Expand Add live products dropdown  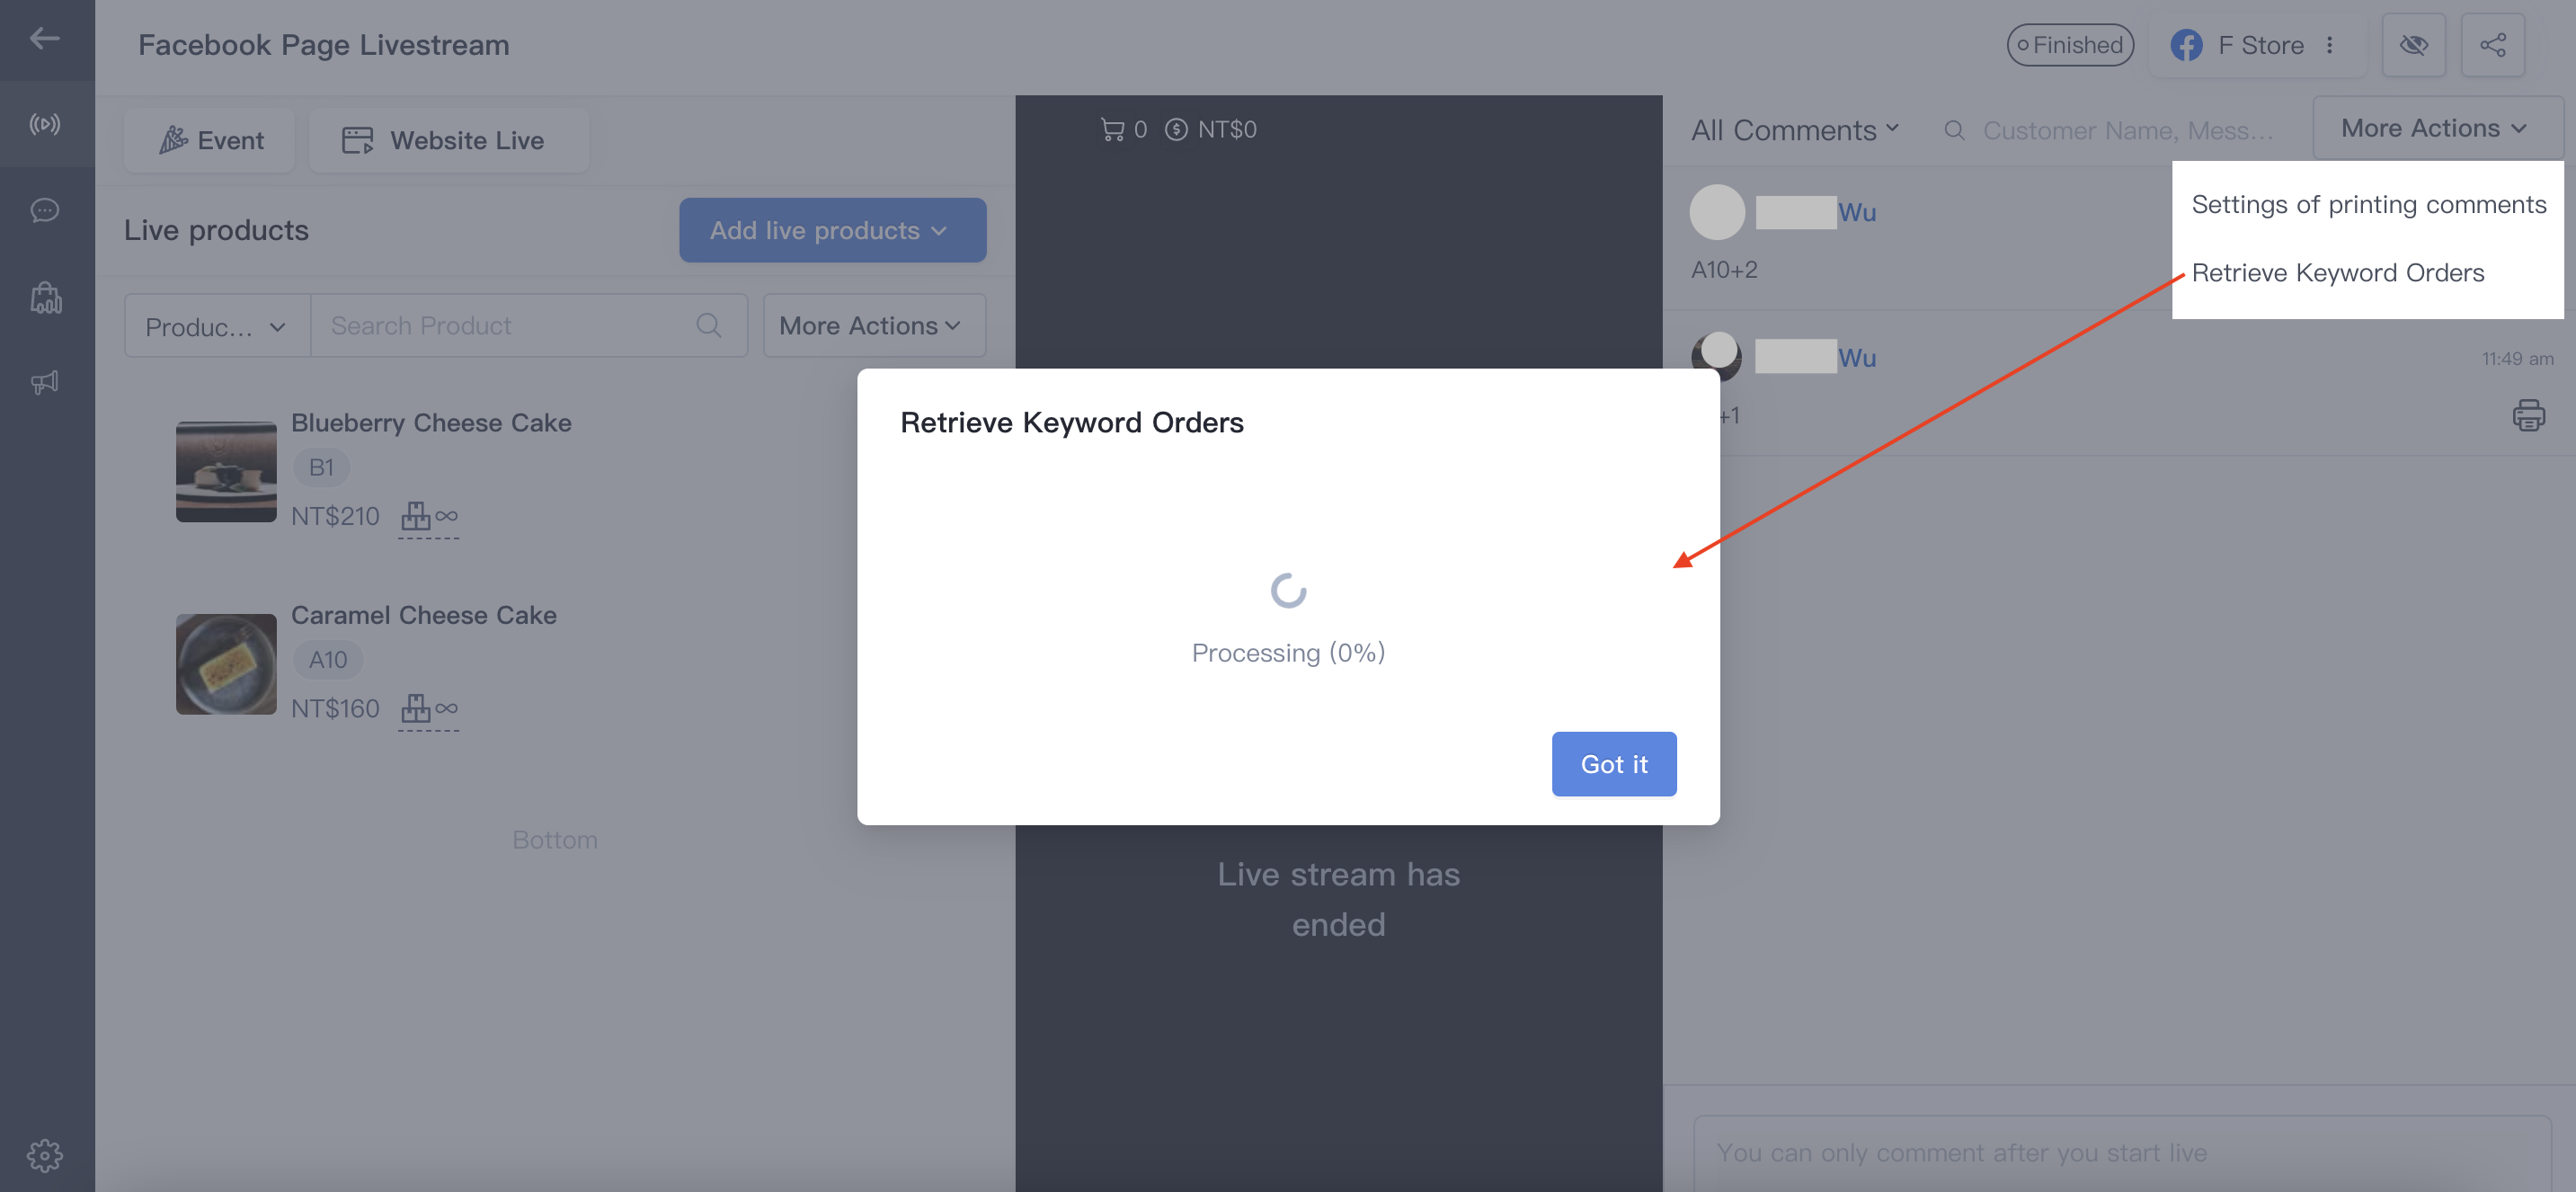[x=832, y=230]
